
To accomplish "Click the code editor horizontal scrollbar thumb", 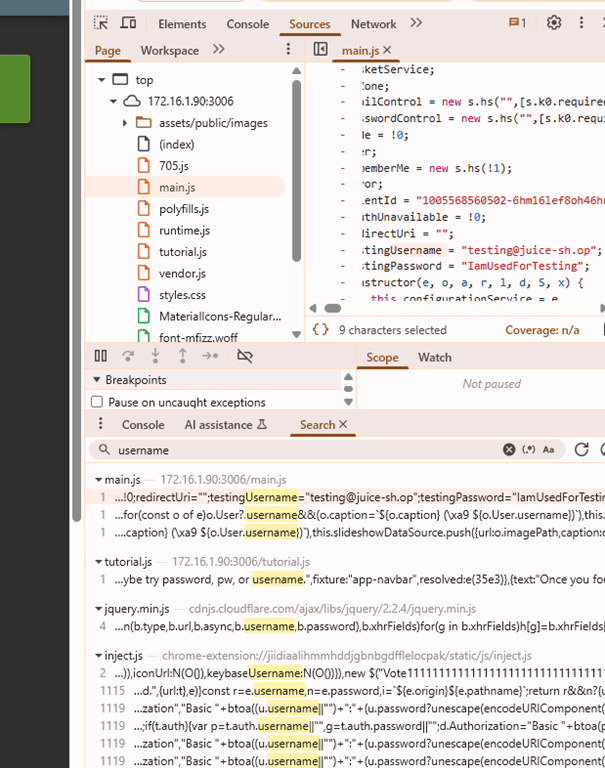I will click(x=333, y=308).
